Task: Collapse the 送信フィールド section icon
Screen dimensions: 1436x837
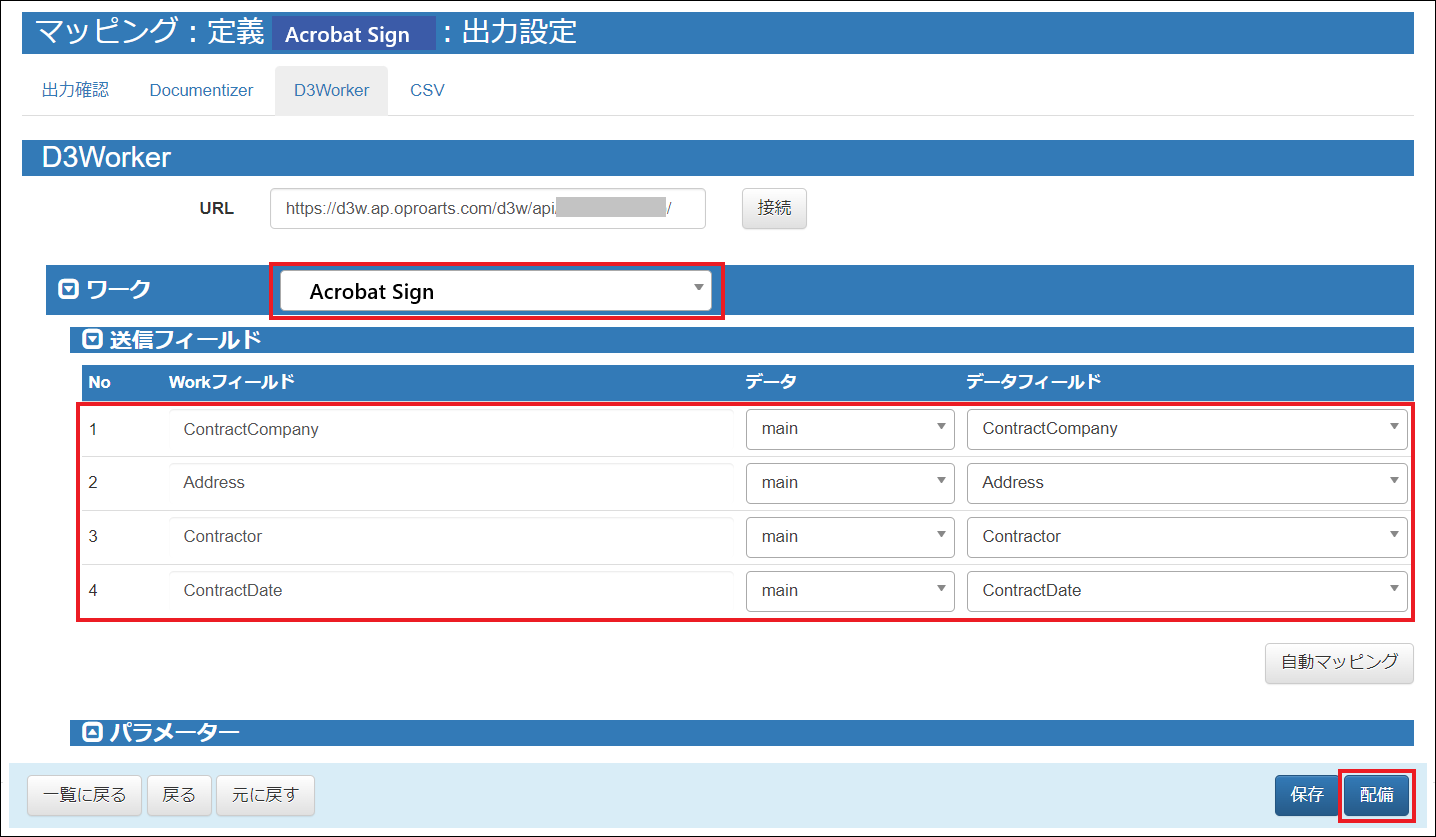Action: 92,340
